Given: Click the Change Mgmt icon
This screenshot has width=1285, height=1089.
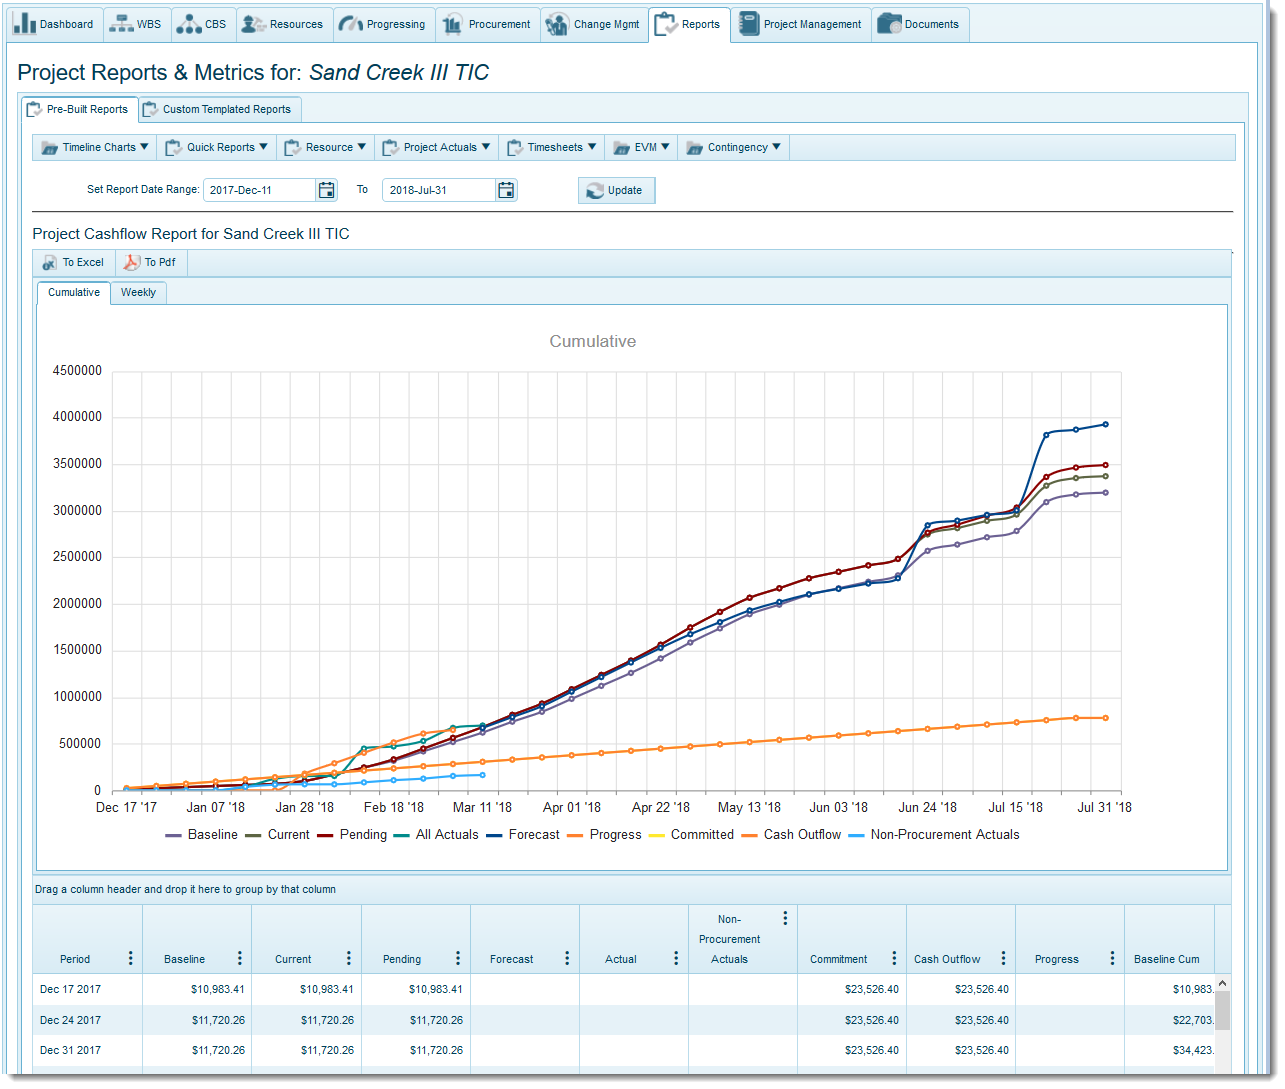Looking at the screenshot, I should (x=557, y=24).
